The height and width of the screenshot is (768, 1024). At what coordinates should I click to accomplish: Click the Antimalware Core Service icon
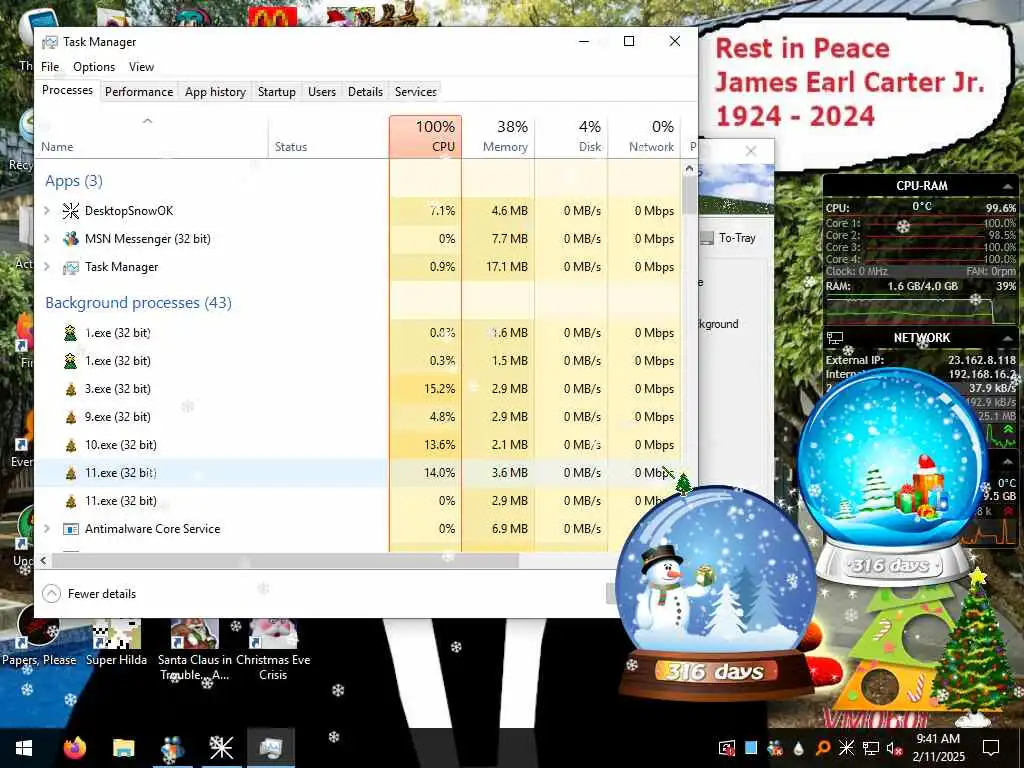pyautogui.click(x=71, y=529)
